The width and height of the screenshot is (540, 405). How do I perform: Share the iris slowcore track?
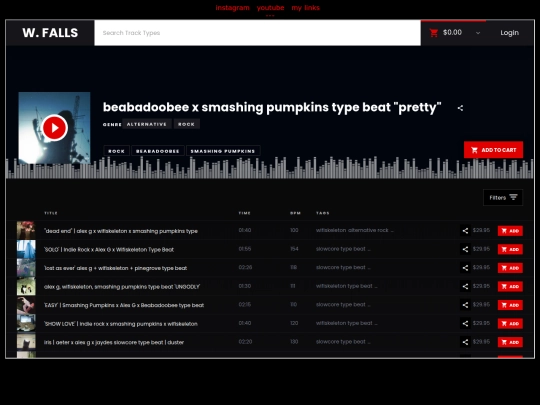coord(465,342)
